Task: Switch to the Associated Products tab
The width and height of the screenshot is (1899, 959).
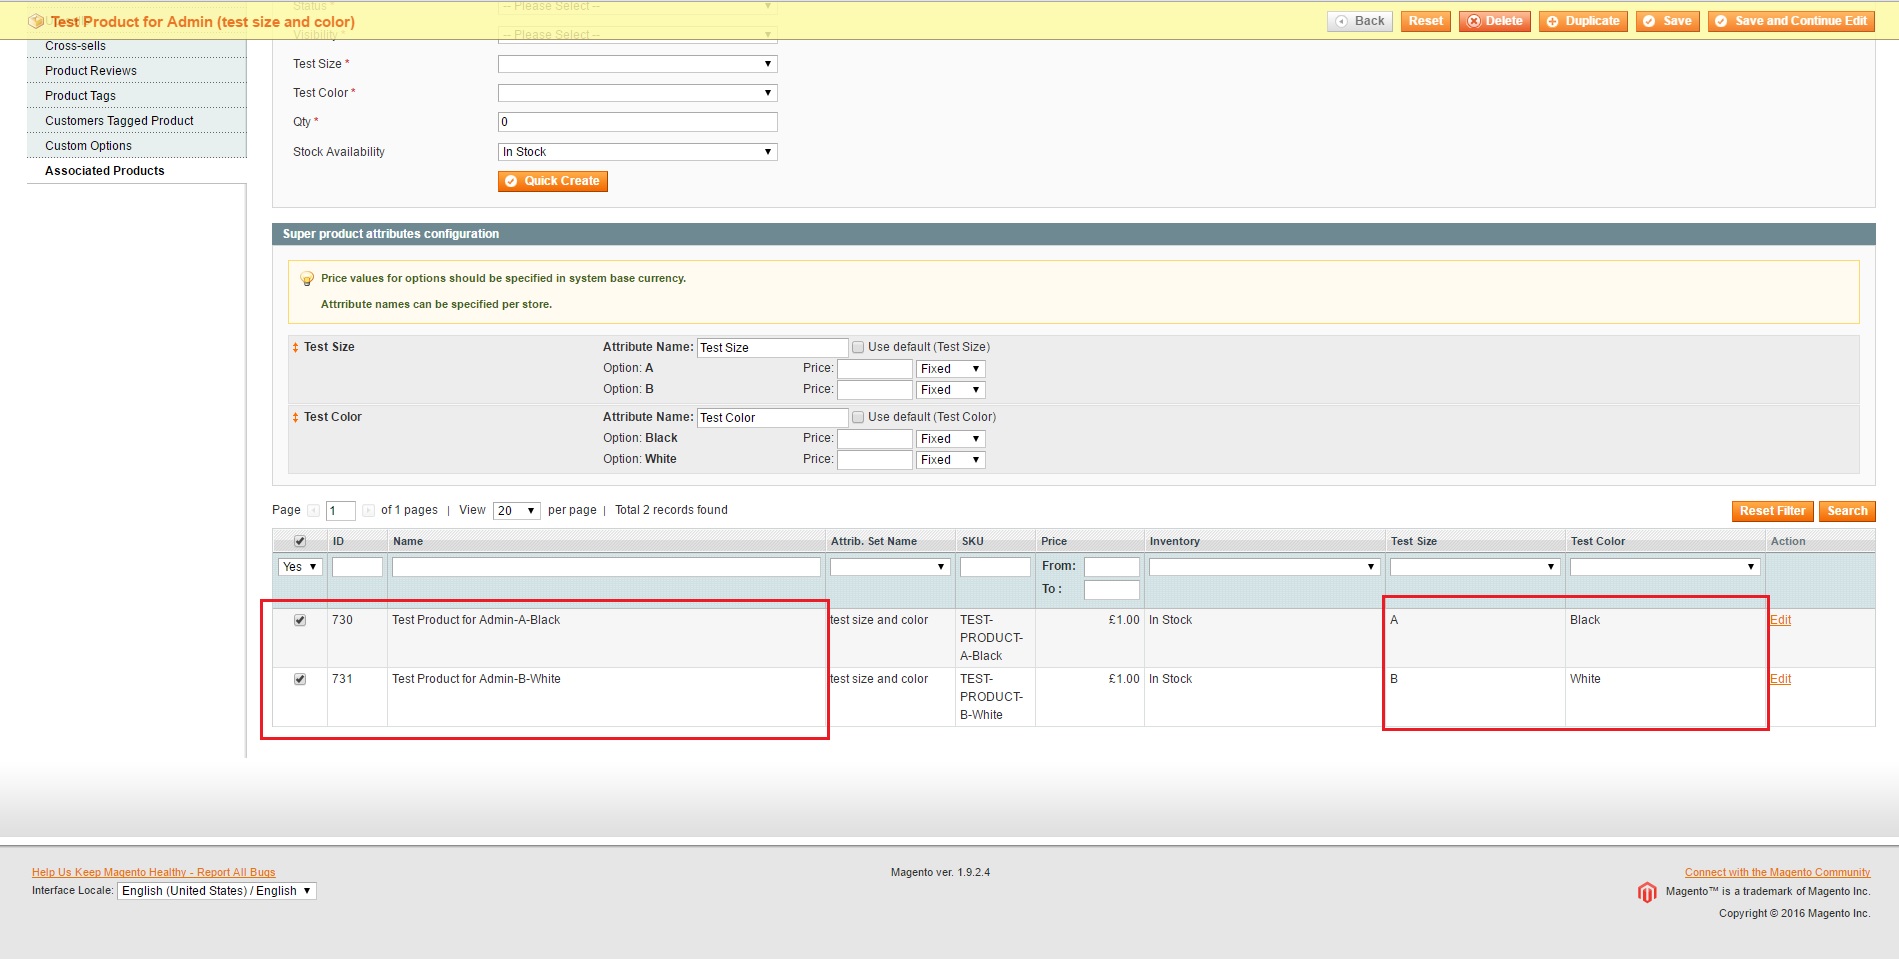Action: click(x=104, y=170)
